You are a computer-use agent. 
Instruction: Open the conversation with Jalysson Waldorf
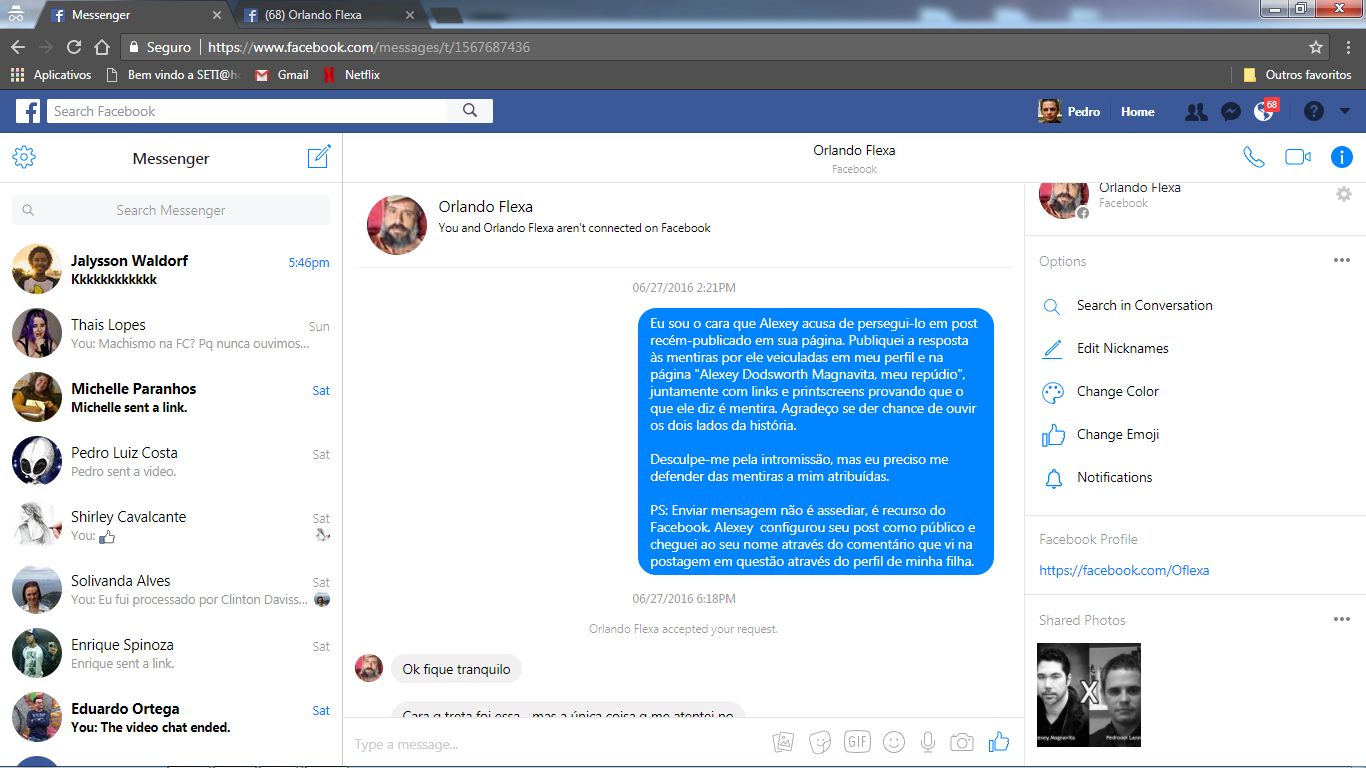[171, 270]
